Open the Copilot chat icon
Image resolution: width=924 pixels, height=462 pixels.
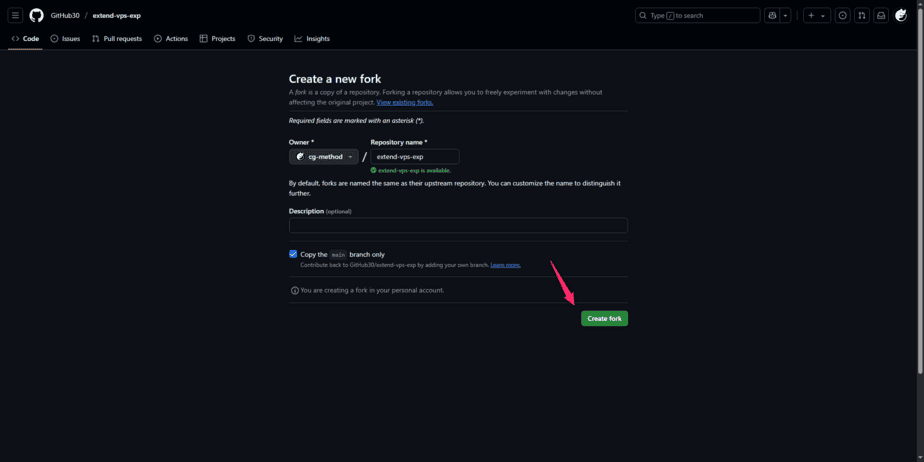[x=771, y=15]
